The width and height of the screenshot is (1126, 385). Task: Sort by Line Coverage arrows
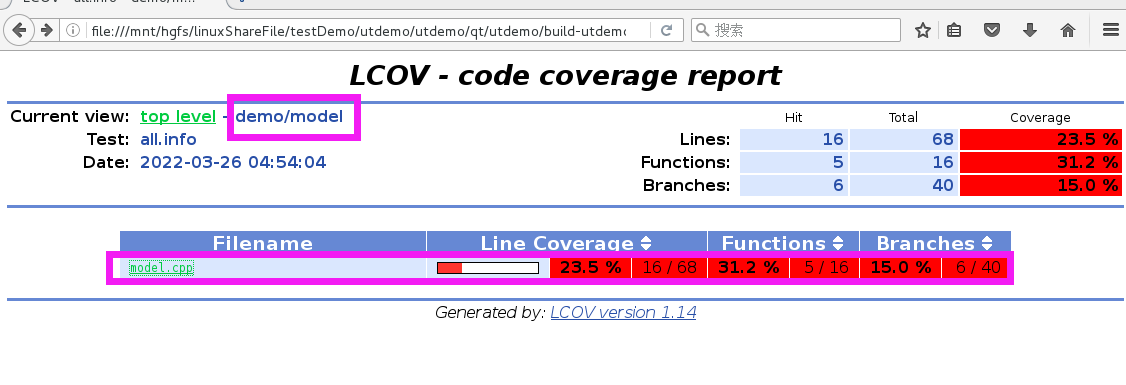pos(646,243)
